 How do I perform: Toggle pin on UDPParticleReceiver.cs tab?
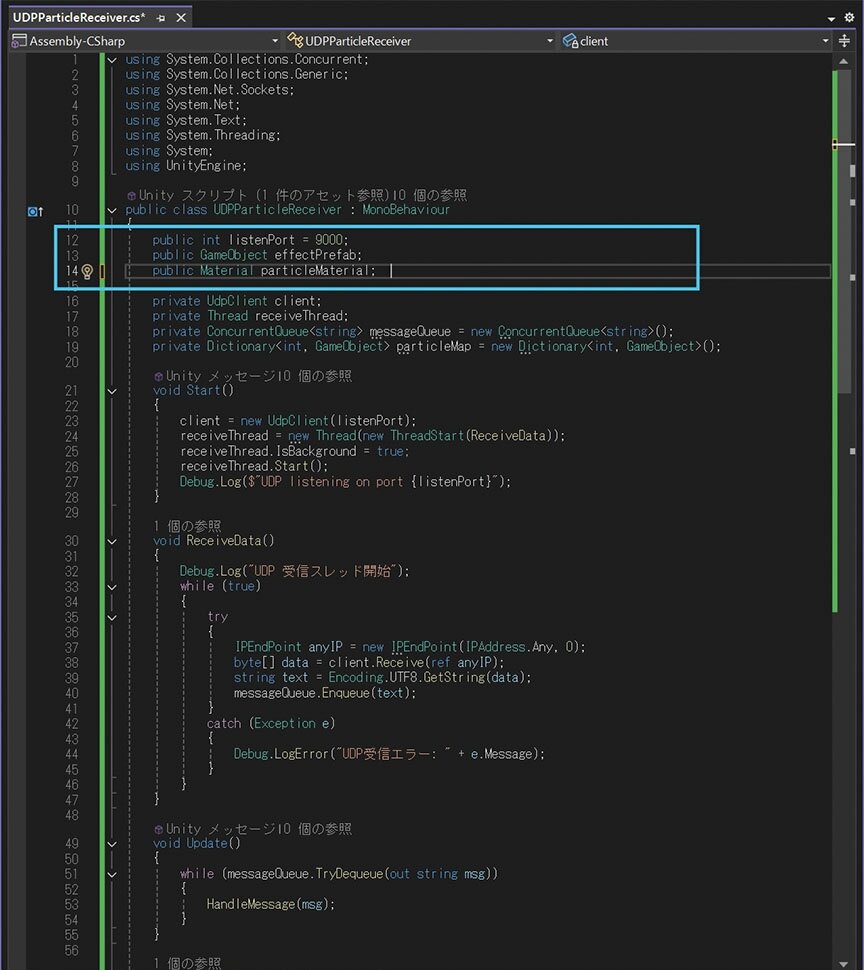click(x=161, y=18)
